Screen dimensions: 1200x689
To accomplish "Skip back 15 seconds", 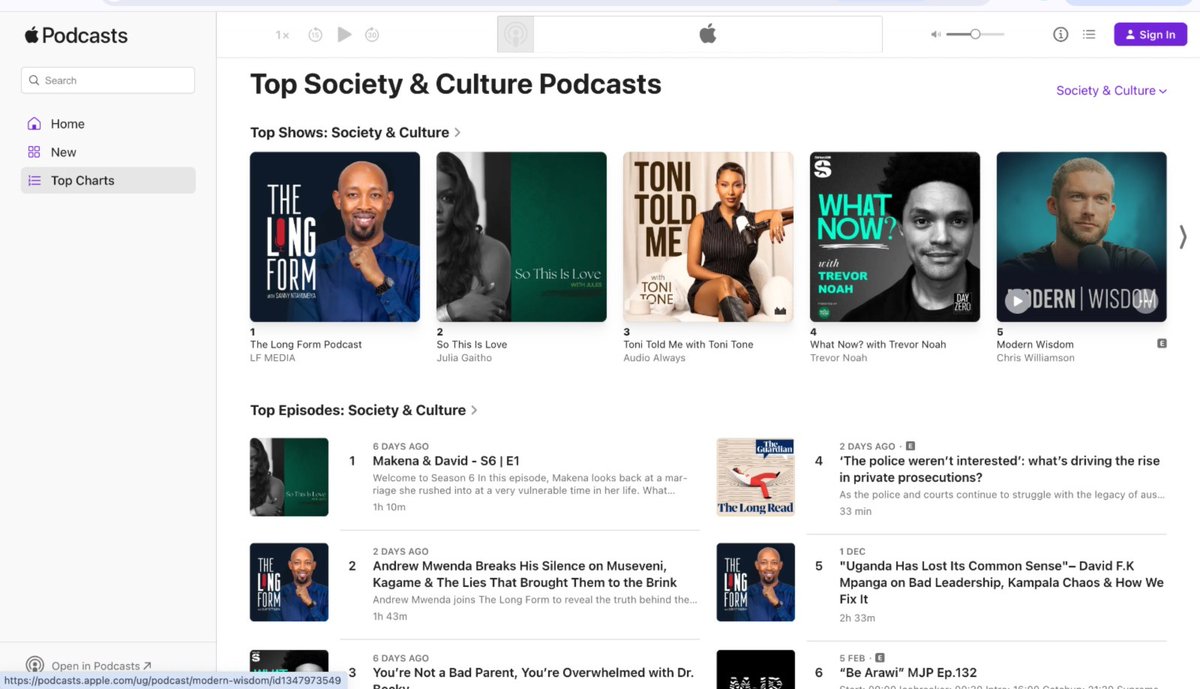I will (315, 35).
